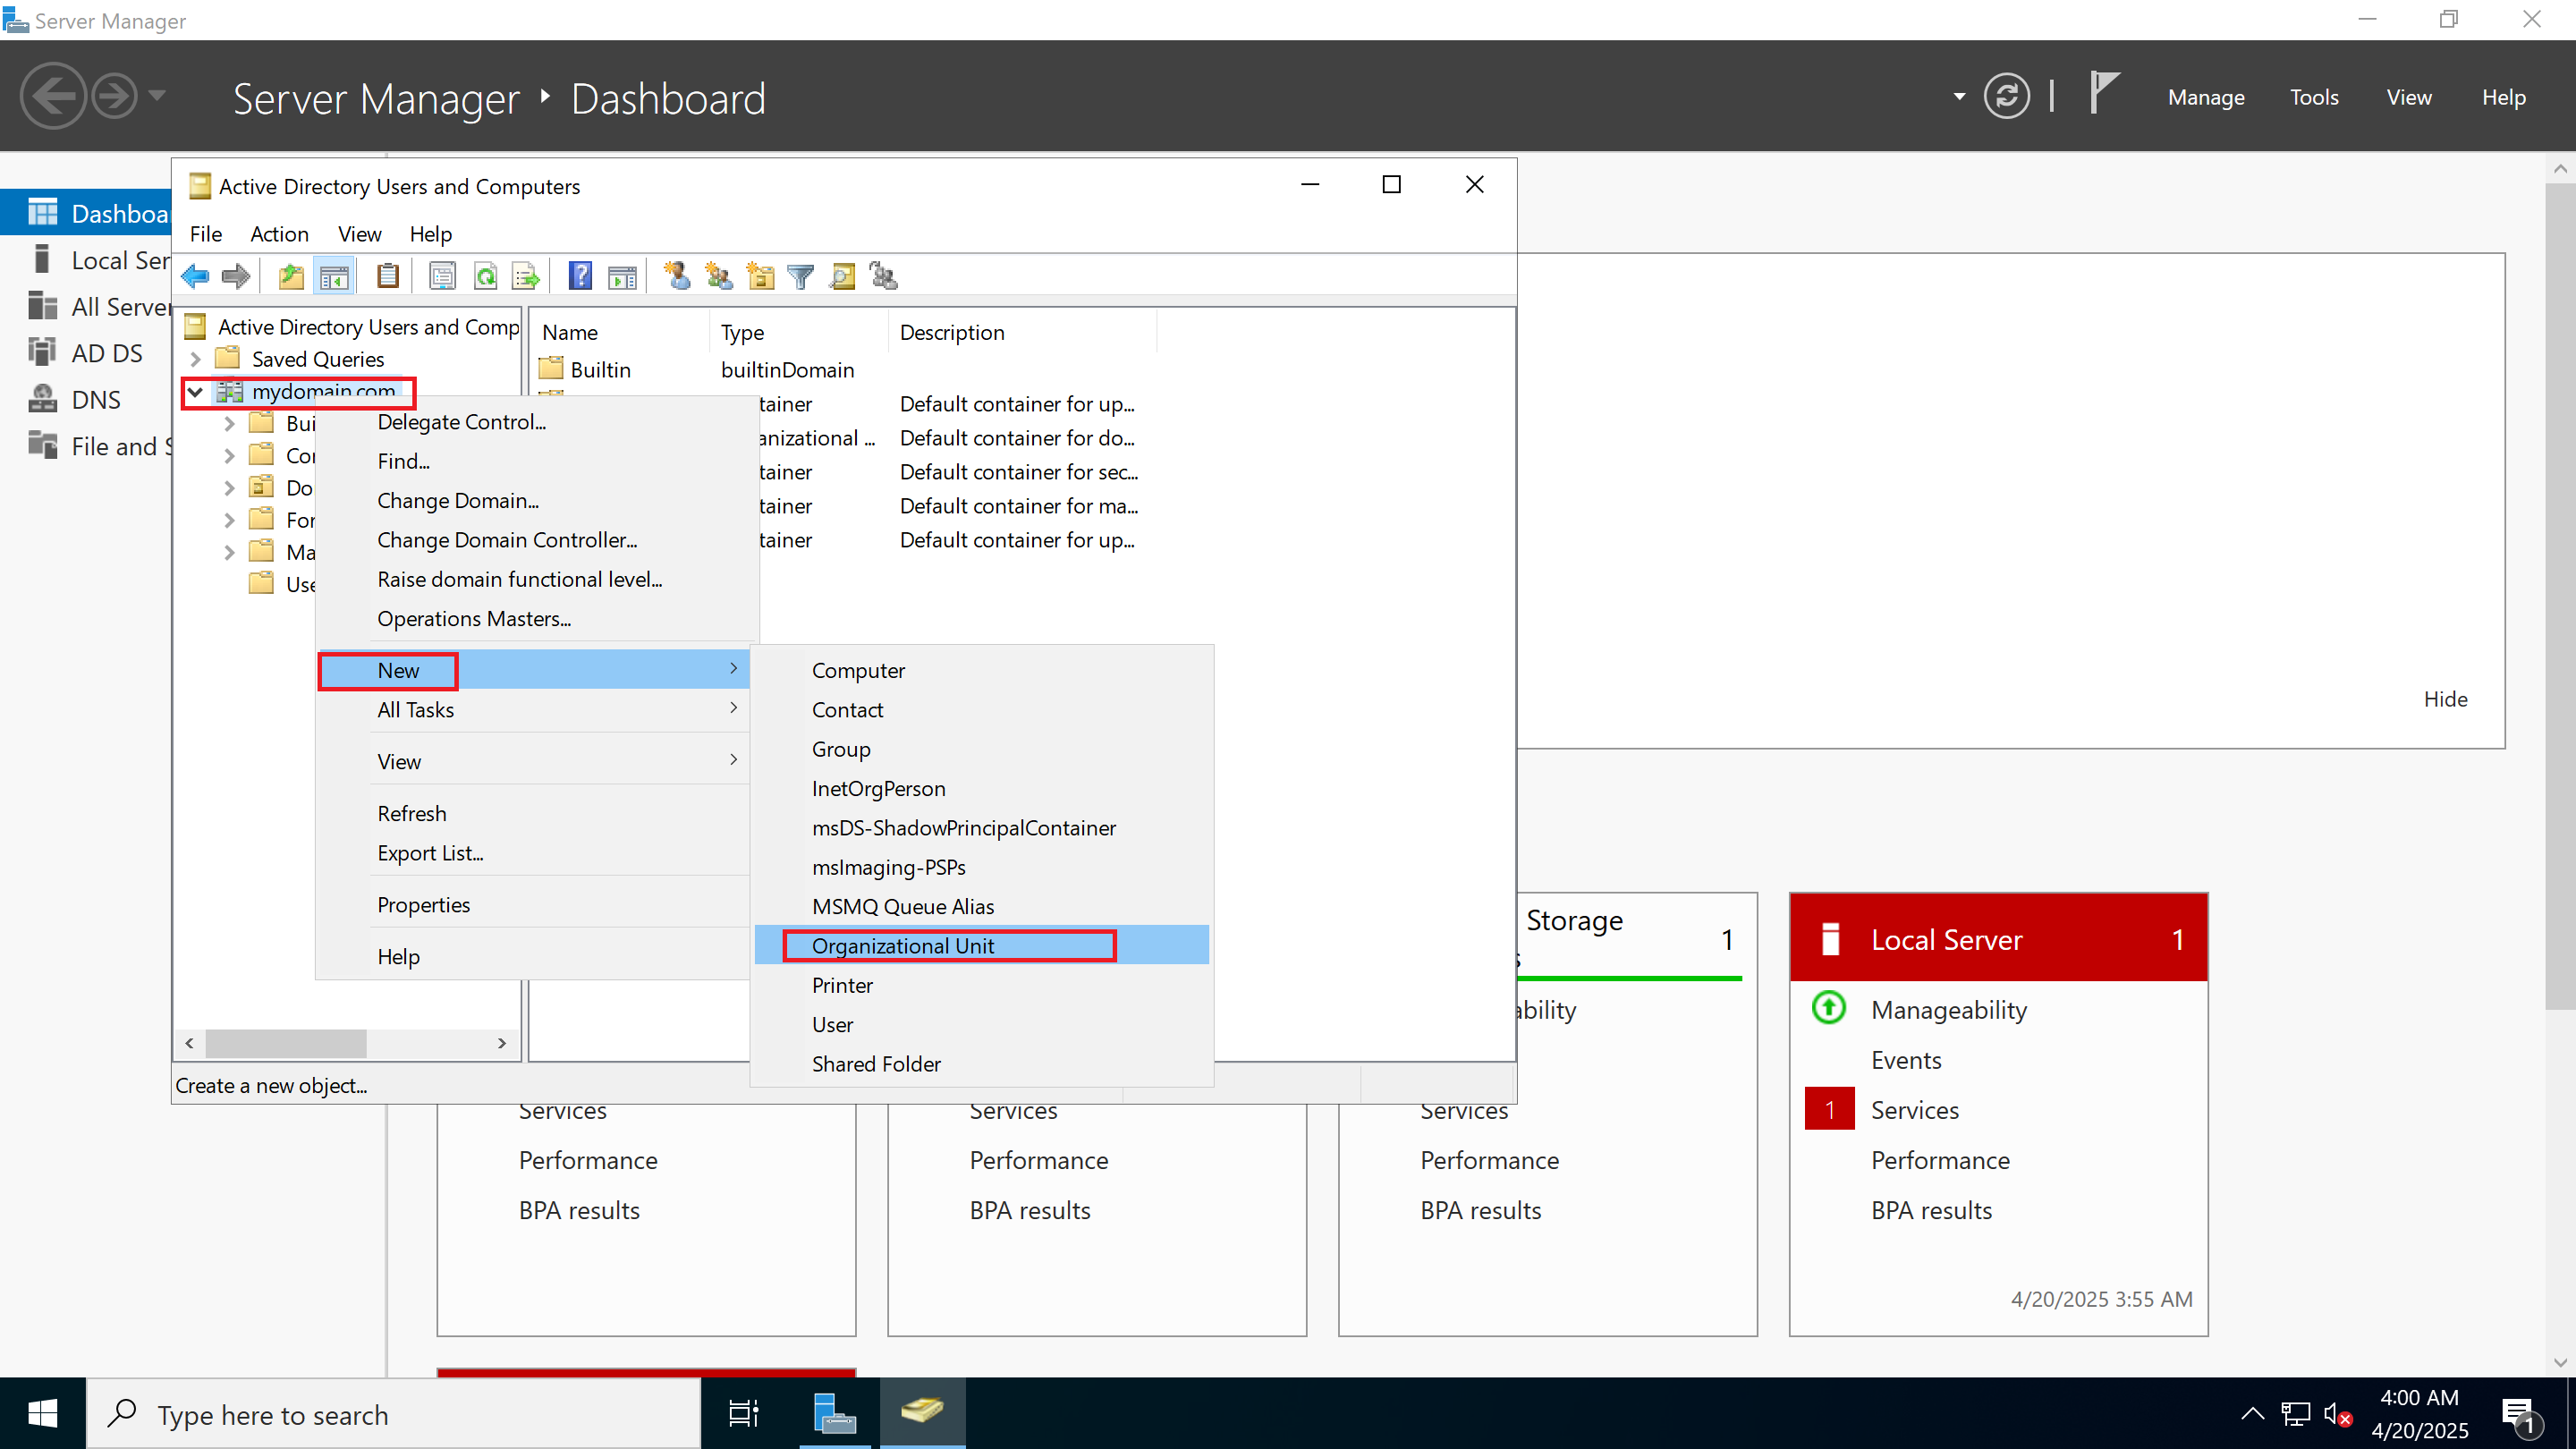Click the Name column header
Viewport: 2576px width, 1449px height.
619,332
